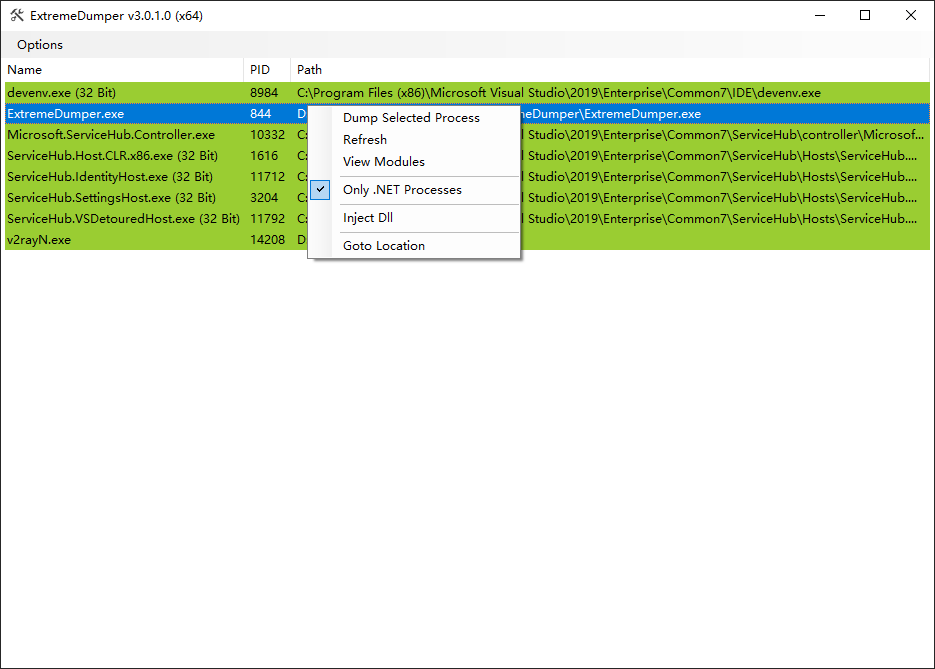Click path ending ExtremeDumper\ExtremeDumper.exe
935x669 pixels.
tap(611, 114)
